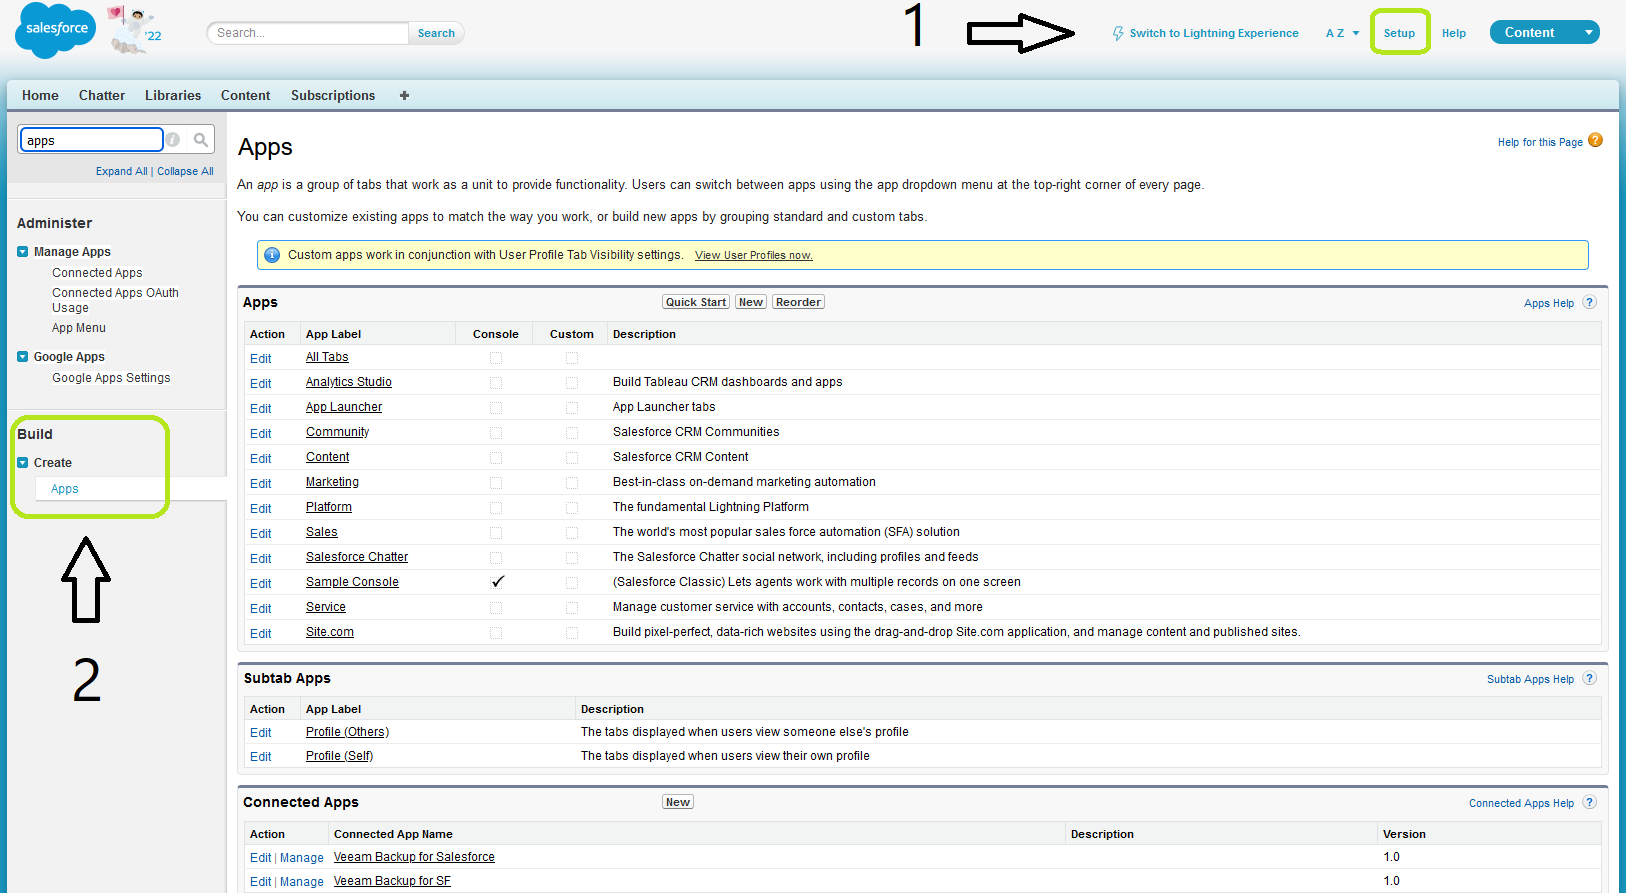Focus the sidebar quick find field containing apps
This screenshot has width=1626, height=893.
91,140
